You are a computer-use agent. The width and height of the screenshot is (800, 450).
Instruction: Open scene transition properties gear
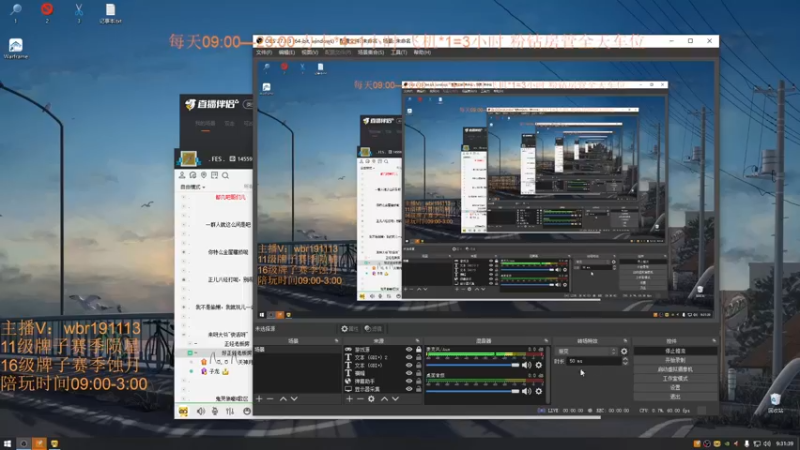tap(624, 351)
